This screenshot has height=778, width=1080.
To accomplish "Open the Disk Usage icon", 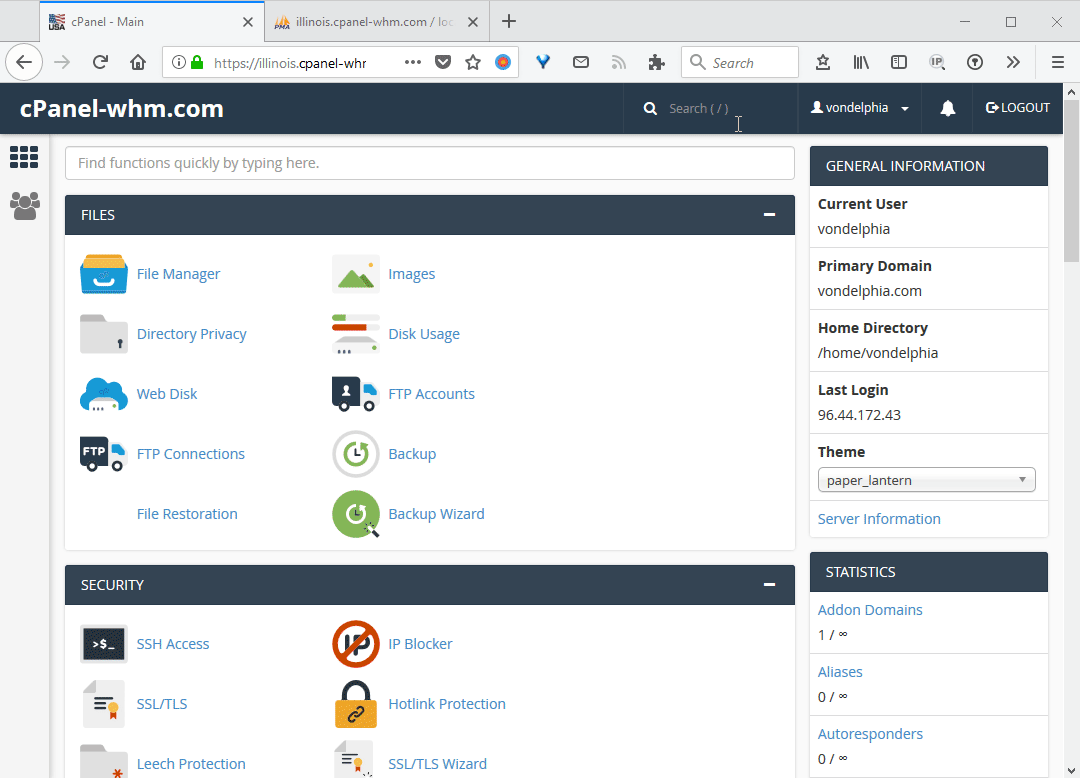I will [x=355, y=334].
